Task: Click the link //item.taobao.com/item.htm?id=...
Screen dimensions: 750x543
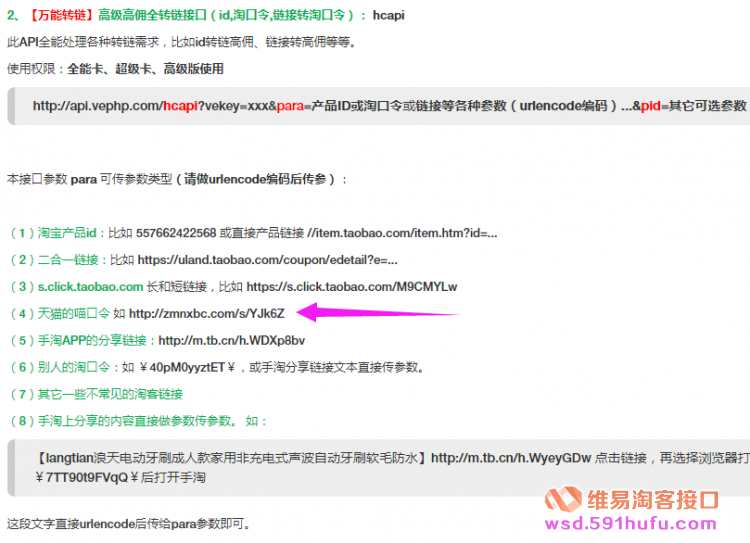Action: [402, 233]
